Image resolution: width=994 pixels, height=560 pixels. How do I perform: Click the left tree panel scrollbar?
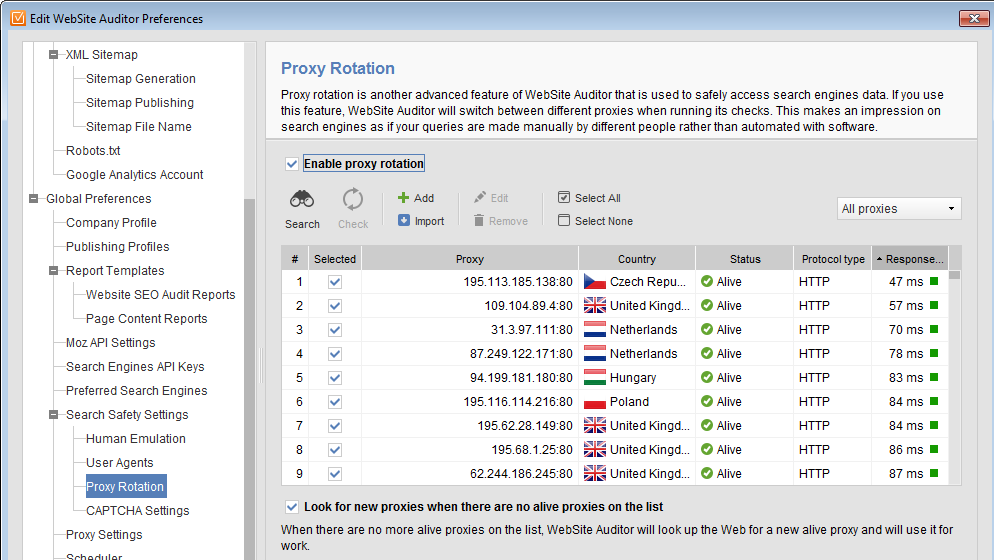[x=250, y=379]
